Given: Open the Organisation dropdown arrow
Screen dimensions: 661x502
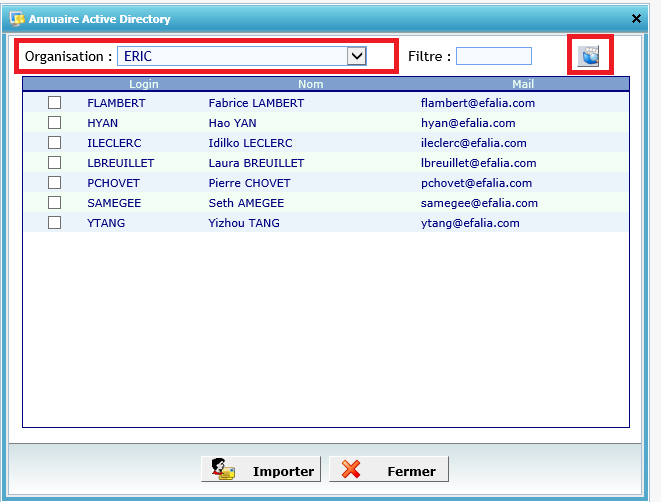Looking at the screenshot, I should click(x=356, y=56).
